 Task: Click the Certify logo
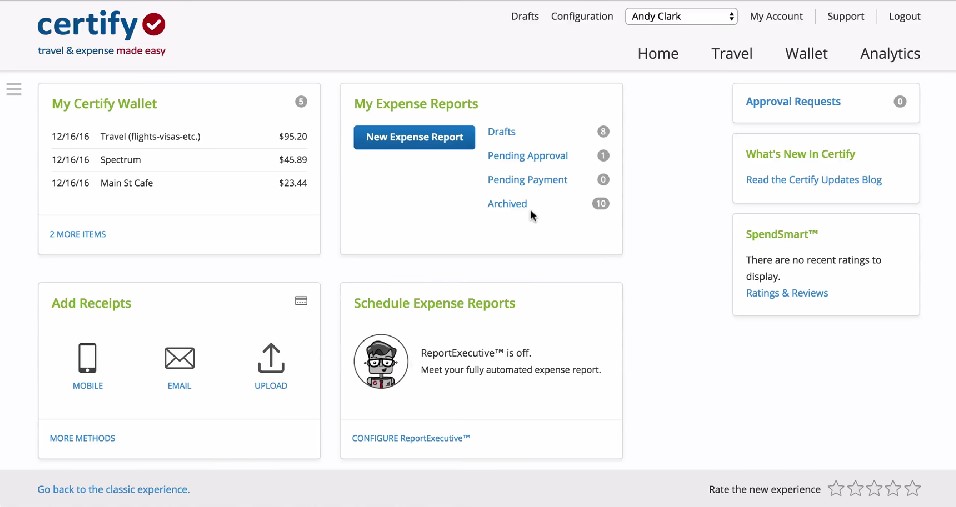(101, 32)
